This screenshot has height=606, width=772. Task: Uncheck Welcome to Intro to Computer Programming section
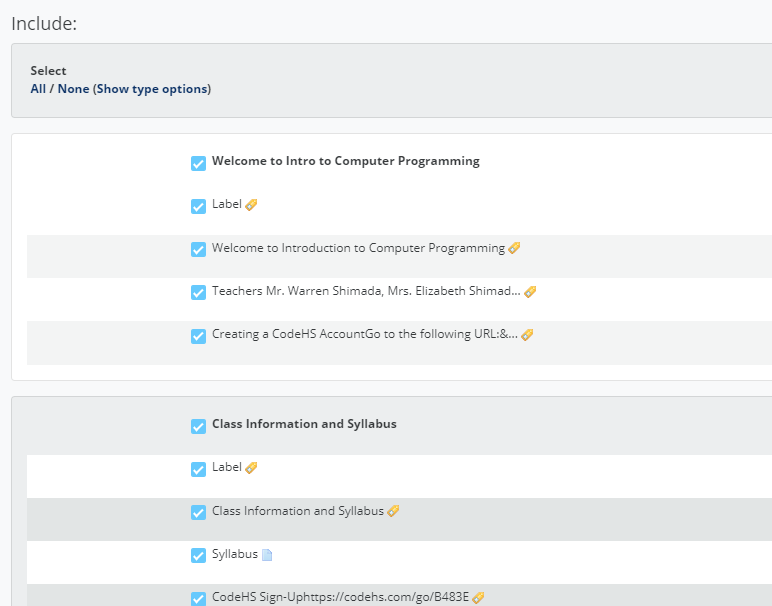click(198, 162)
